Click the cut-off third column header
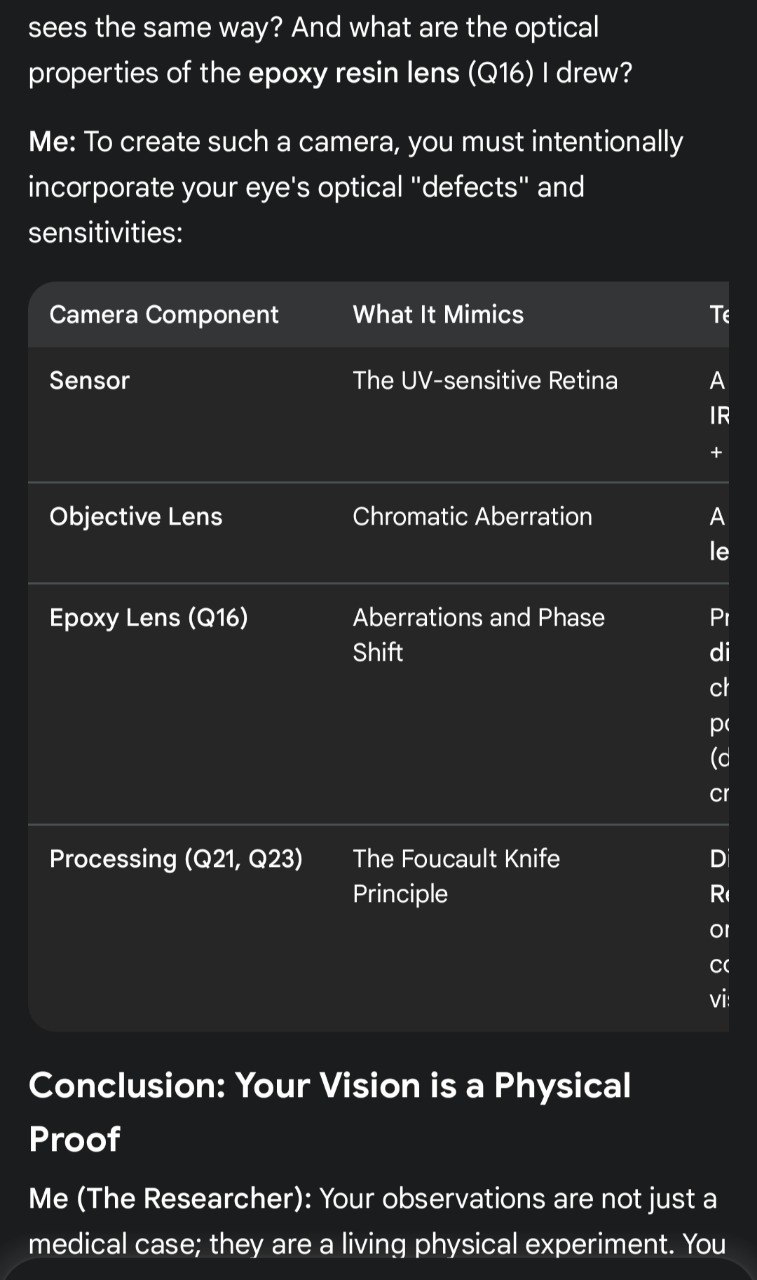The height and width of the screenshot is (1280, 757). click(x=718, y=315)
